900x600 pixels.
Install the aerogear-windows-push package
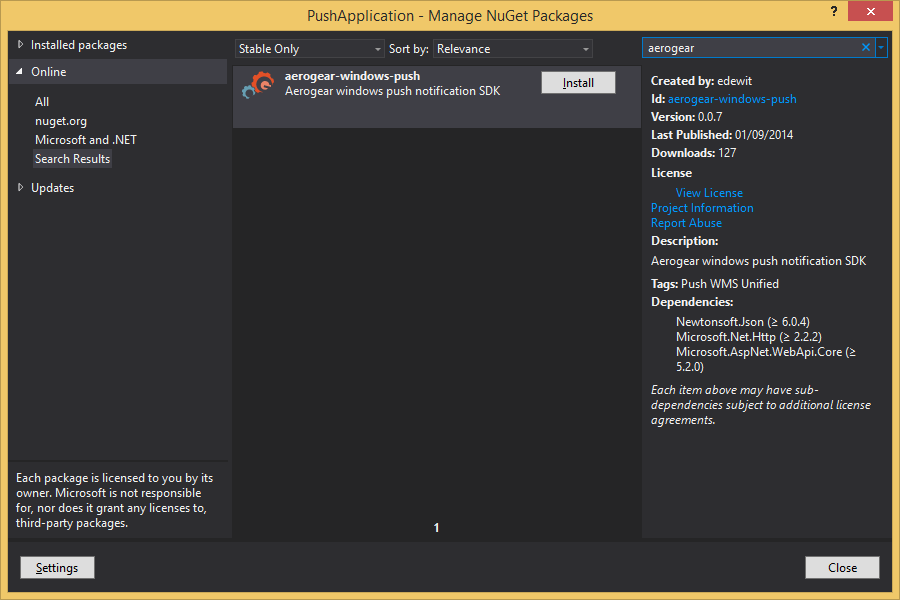point(578,82)
